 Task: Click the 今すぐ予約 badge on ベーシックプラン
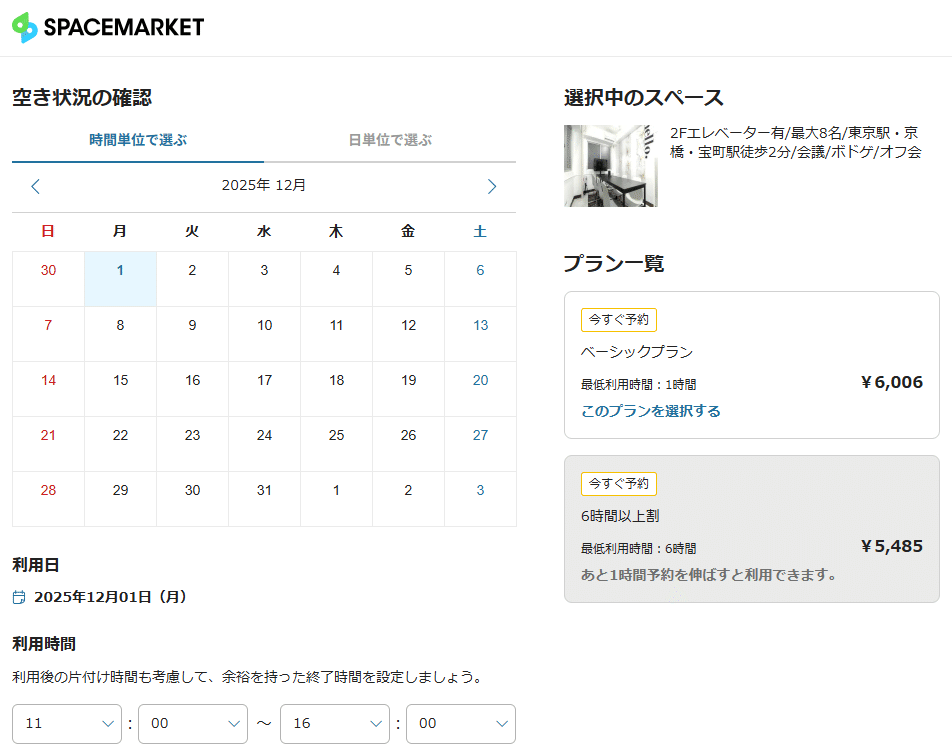point(618,320)
